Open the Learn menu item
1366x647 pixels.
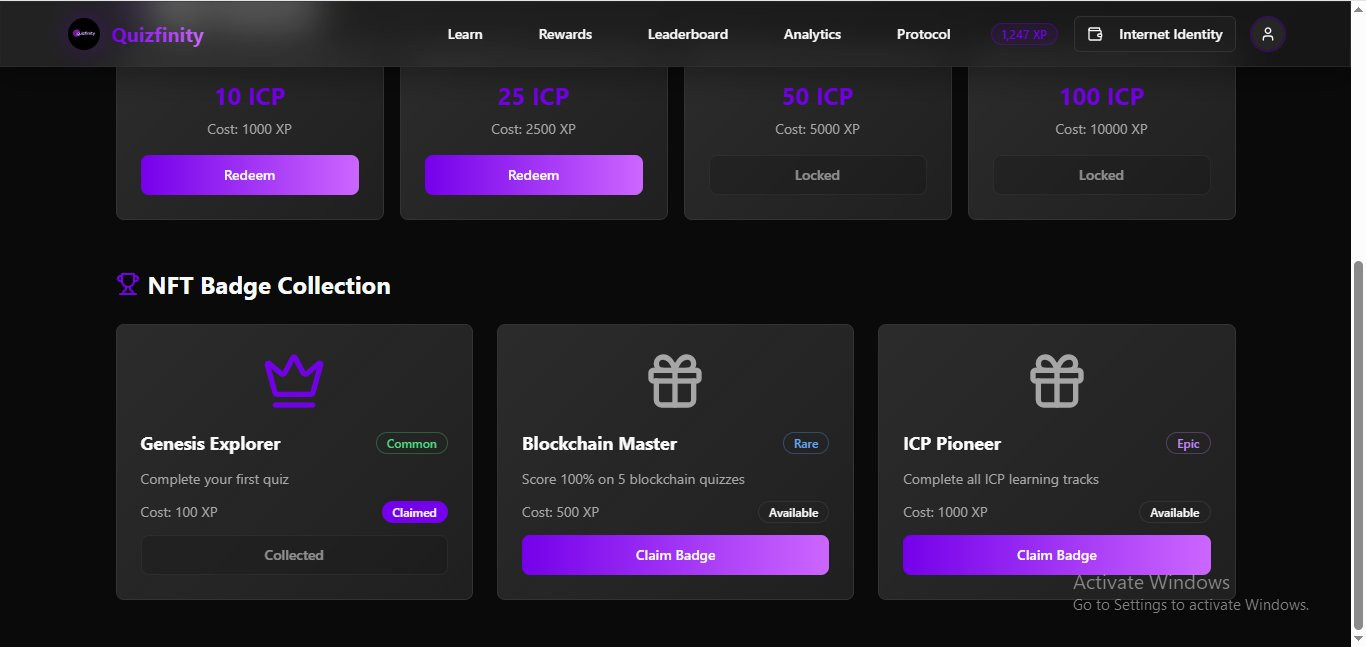tap(465, 34)
